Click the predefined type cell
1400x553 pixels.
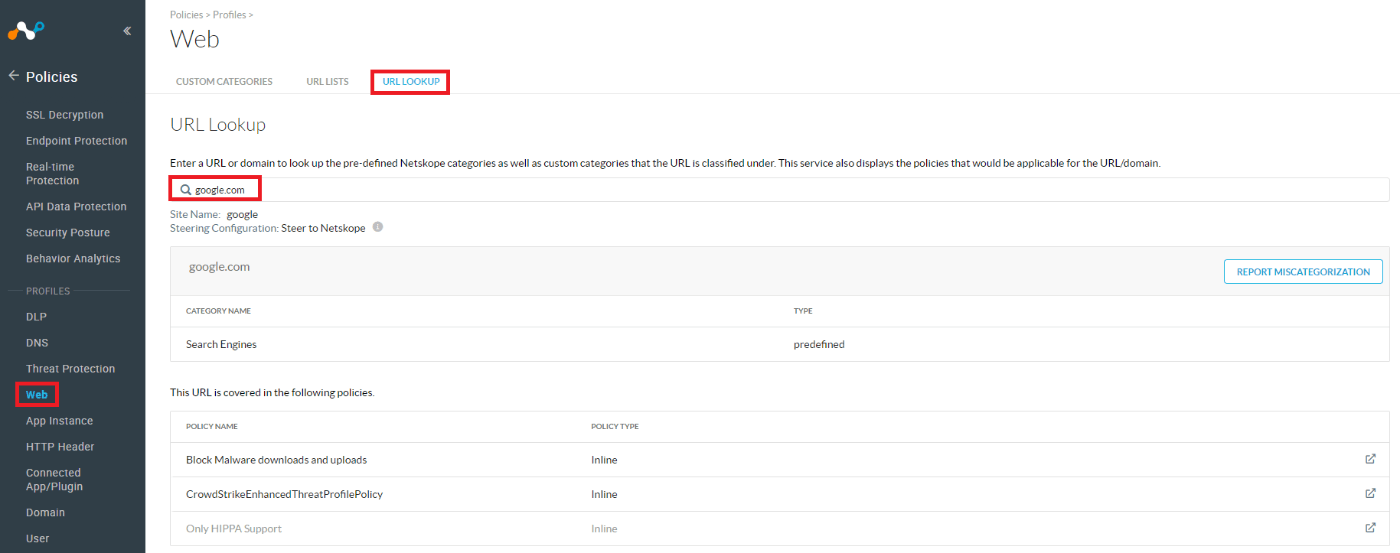(819, 344)
